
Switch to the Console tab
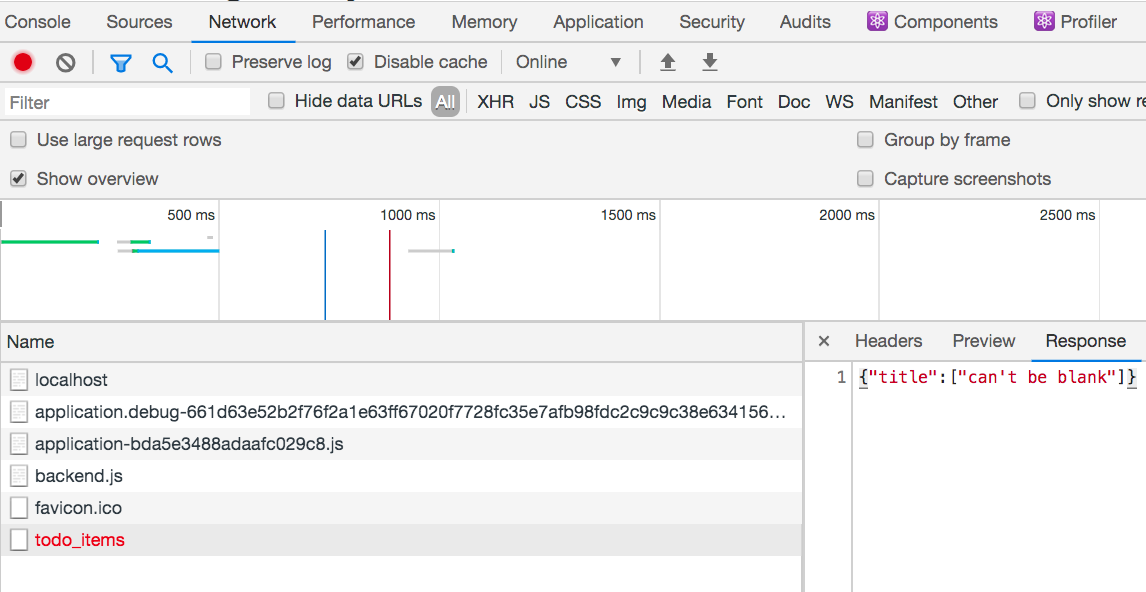coord(38,21)
